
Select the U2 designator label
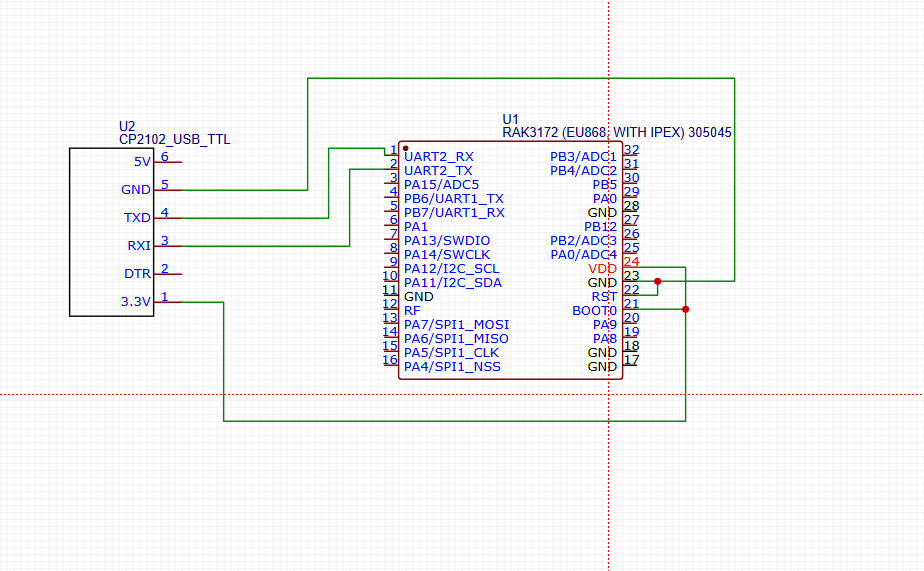(x=127, y=126)
